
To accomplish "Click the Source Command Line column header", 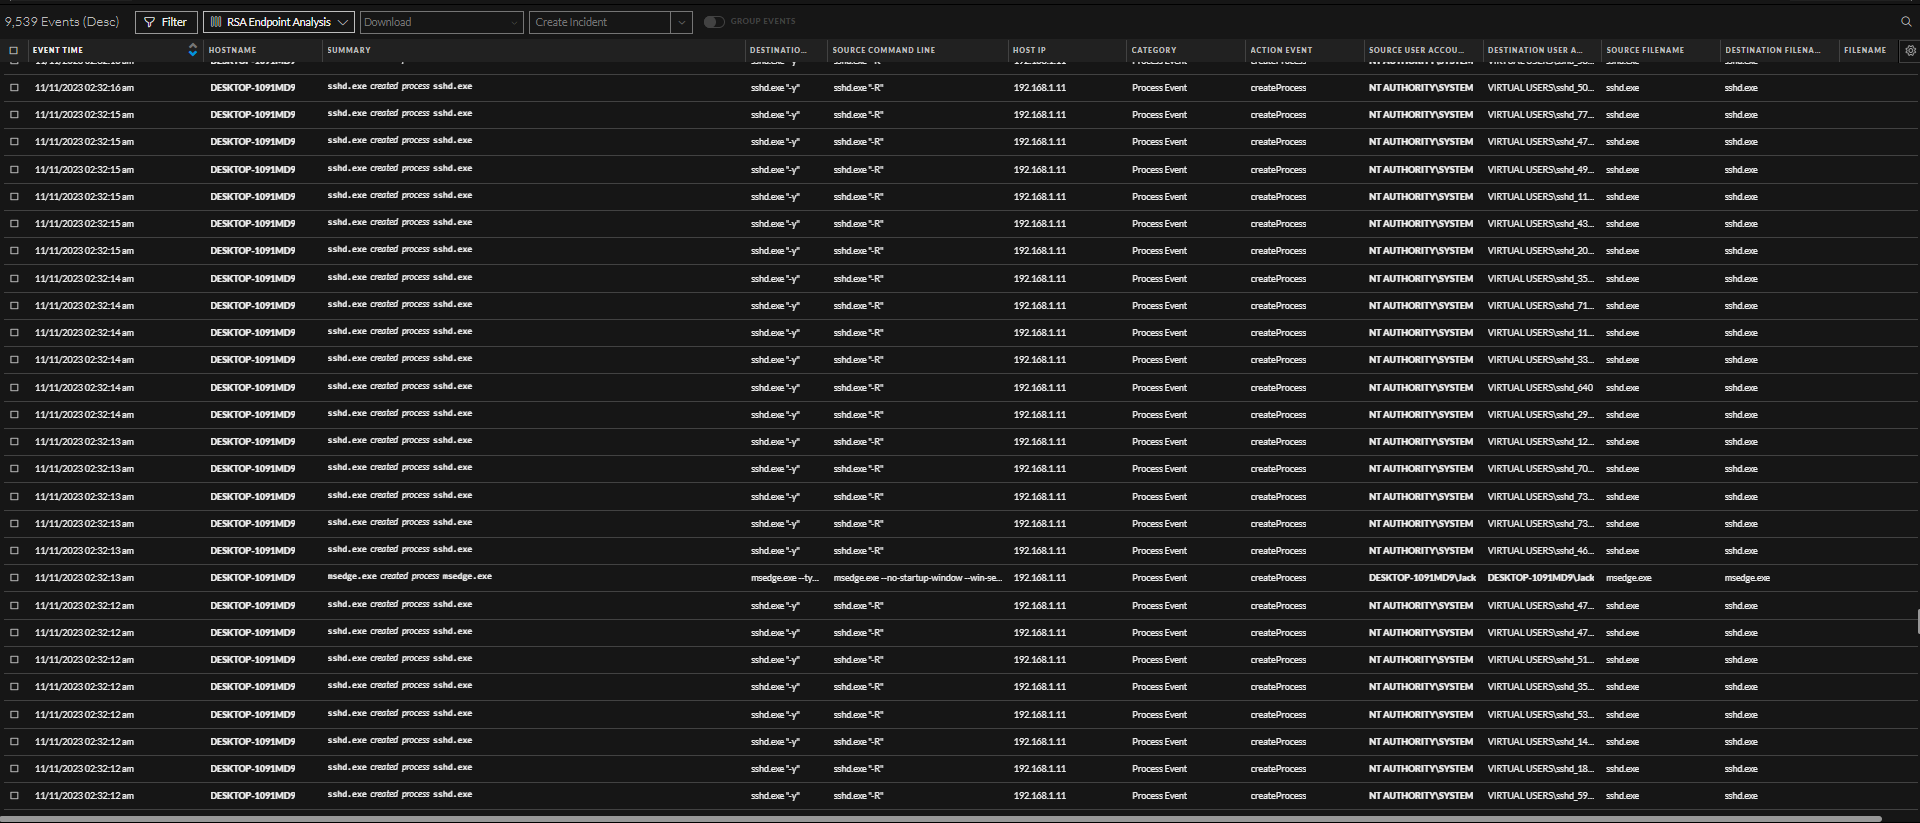I will [x=884, y=50].
